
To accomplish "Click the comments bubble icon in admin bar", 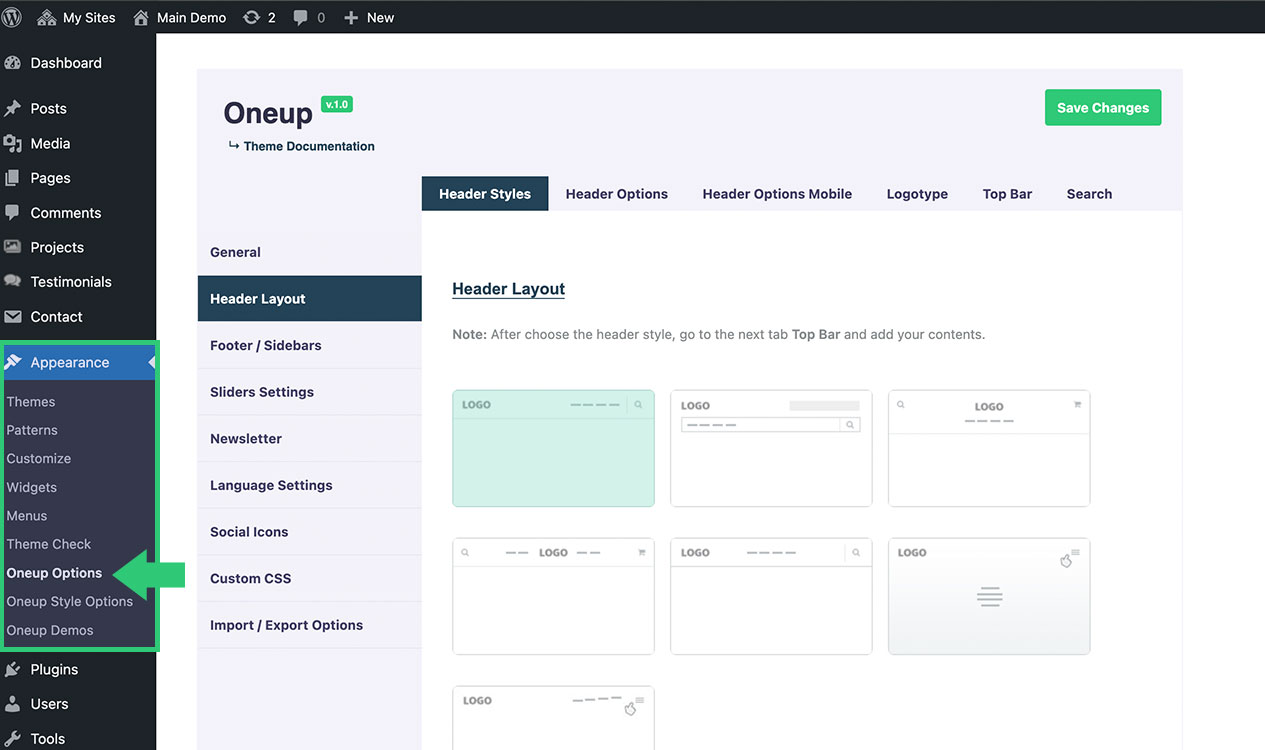I will pyautogui.click(x=301, y=17).
